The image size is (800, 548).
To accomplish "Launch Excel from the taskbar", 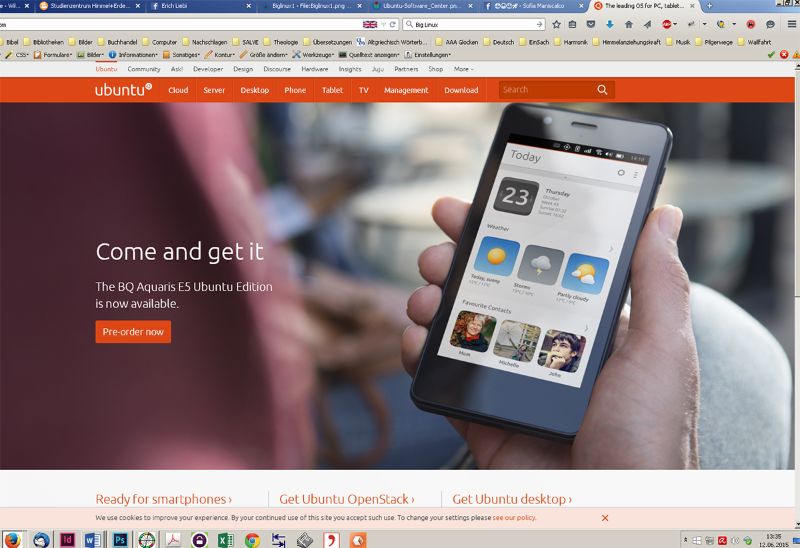I will pos(226,539).
